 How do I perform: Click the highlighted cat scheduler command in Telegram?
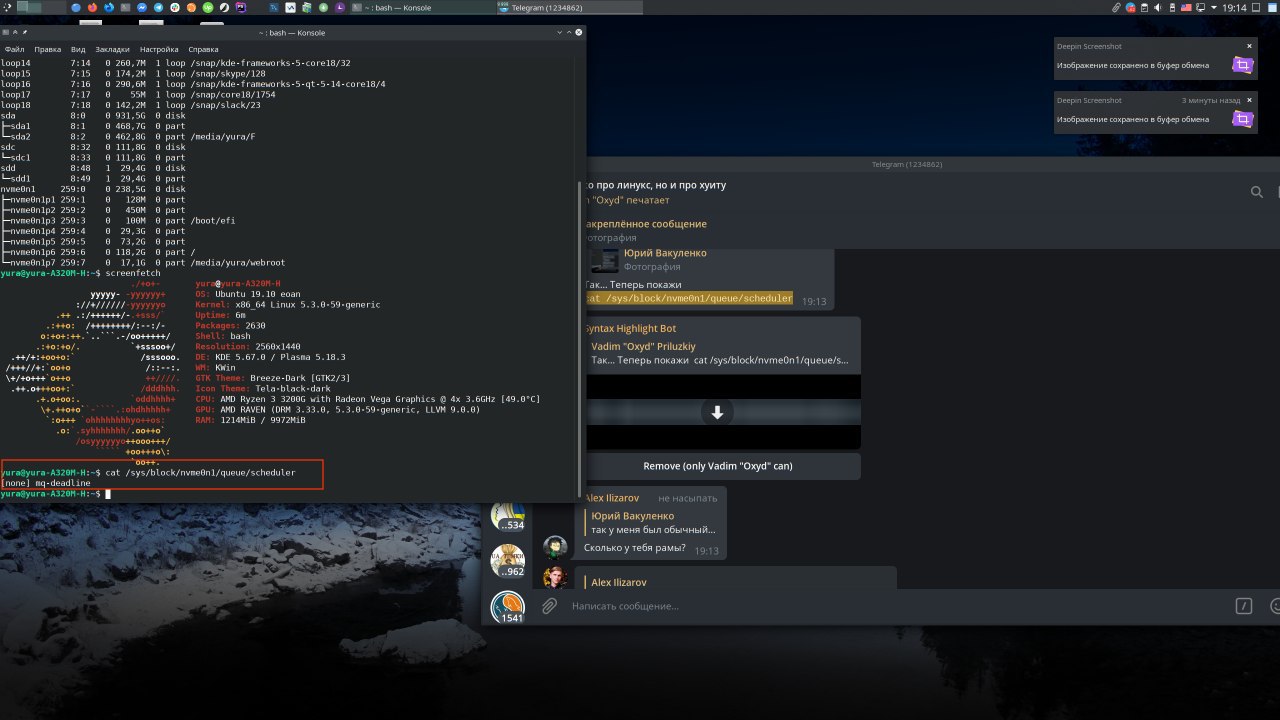[x=689, y=298]
